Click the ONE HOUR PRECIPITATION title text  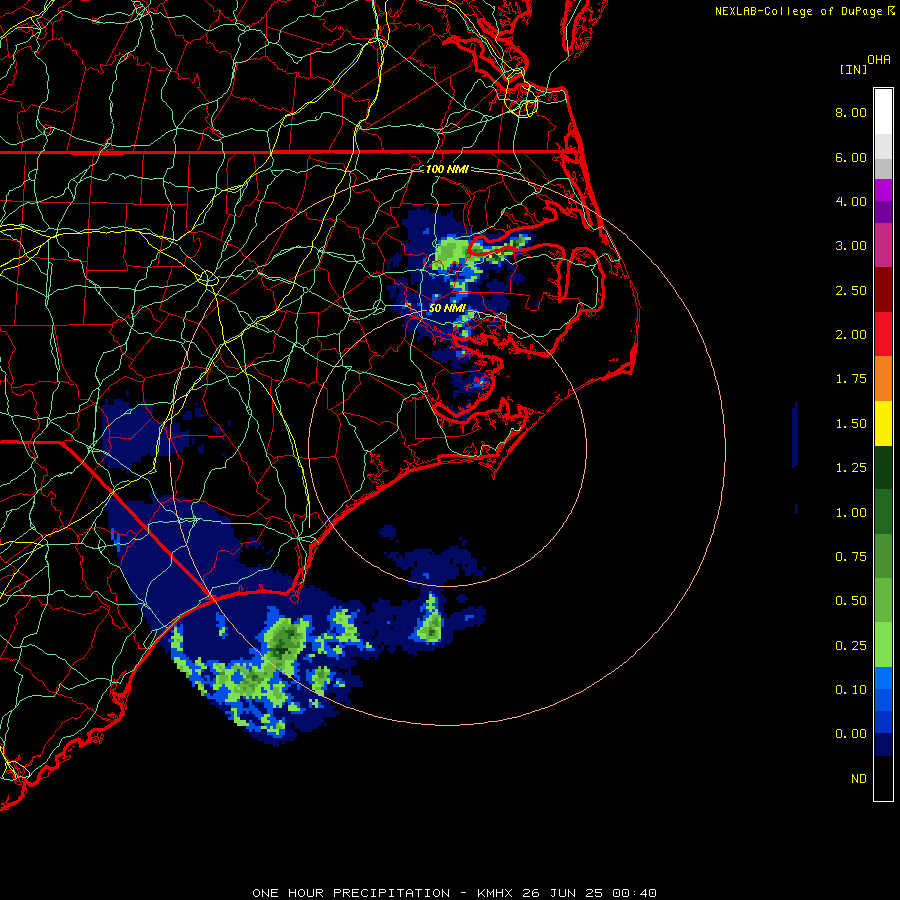(351, 893)
